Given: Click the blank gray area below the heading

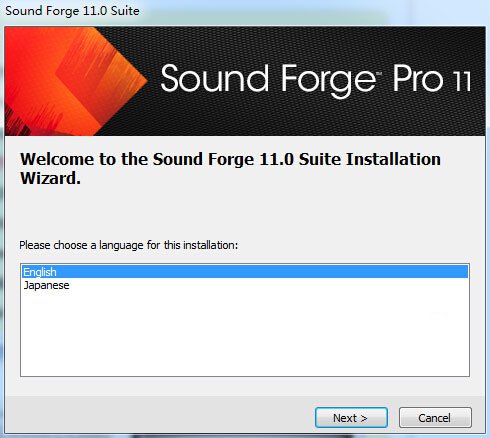Looking at the screenshot, I should point(245,212).
